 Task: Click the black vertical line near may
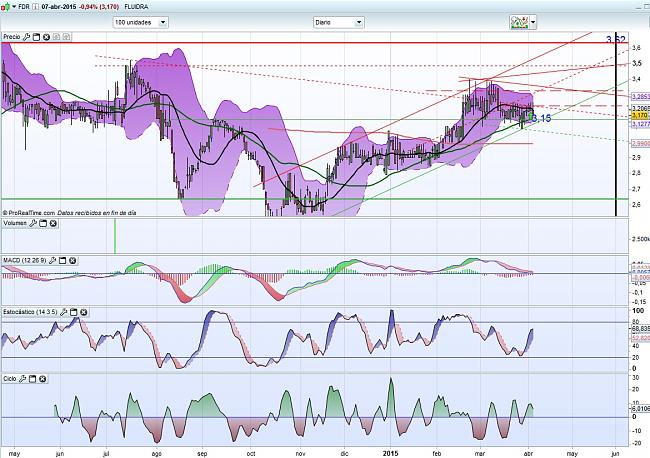pos(616,124)
